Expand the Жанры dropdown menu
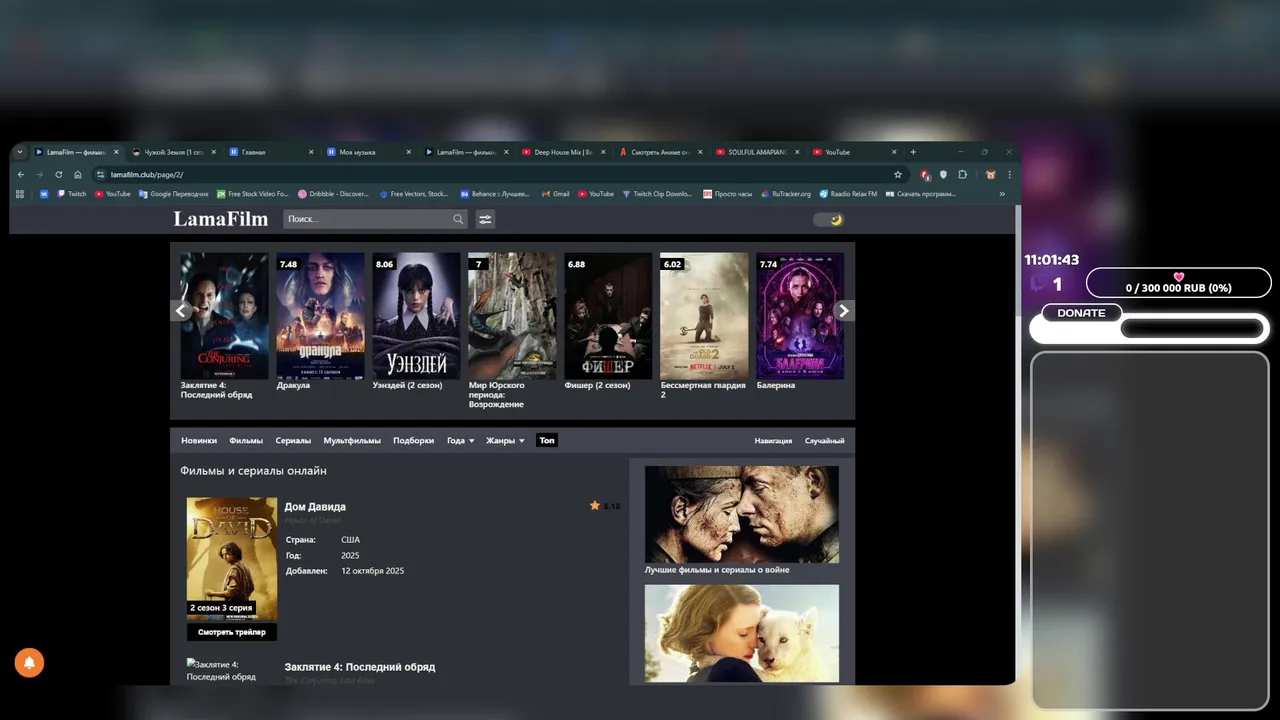This screenshot has width=1280, height=720. [505, 440]
